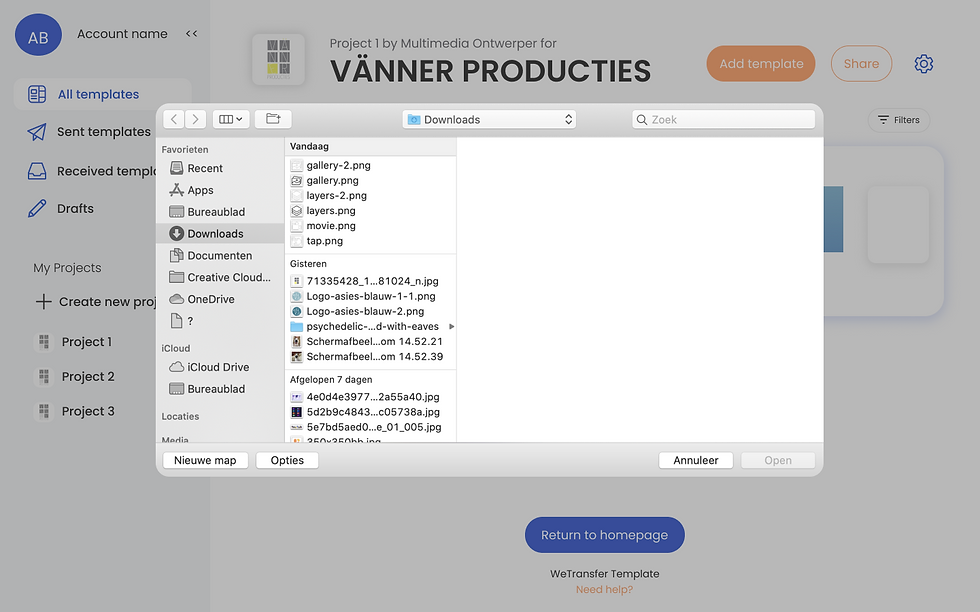The height and width of the screenshot is (612, 980).
Task: Open settings via the gear icon
Action: coord(923,64)
